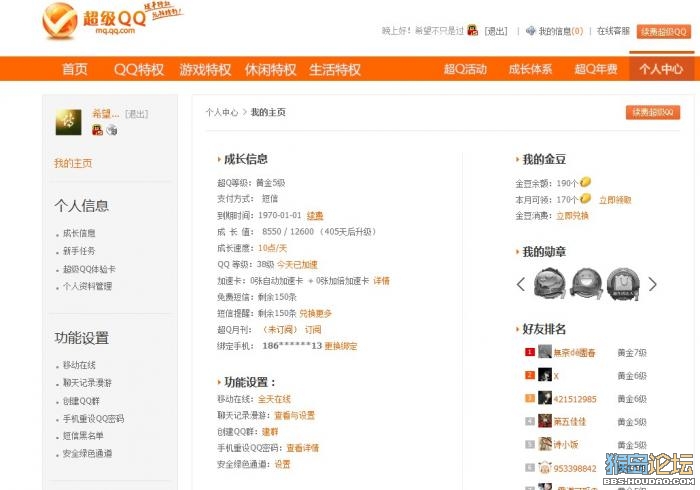Open friend 無奈de圈套 name link
700x490 pixels.
coord(575,353)
